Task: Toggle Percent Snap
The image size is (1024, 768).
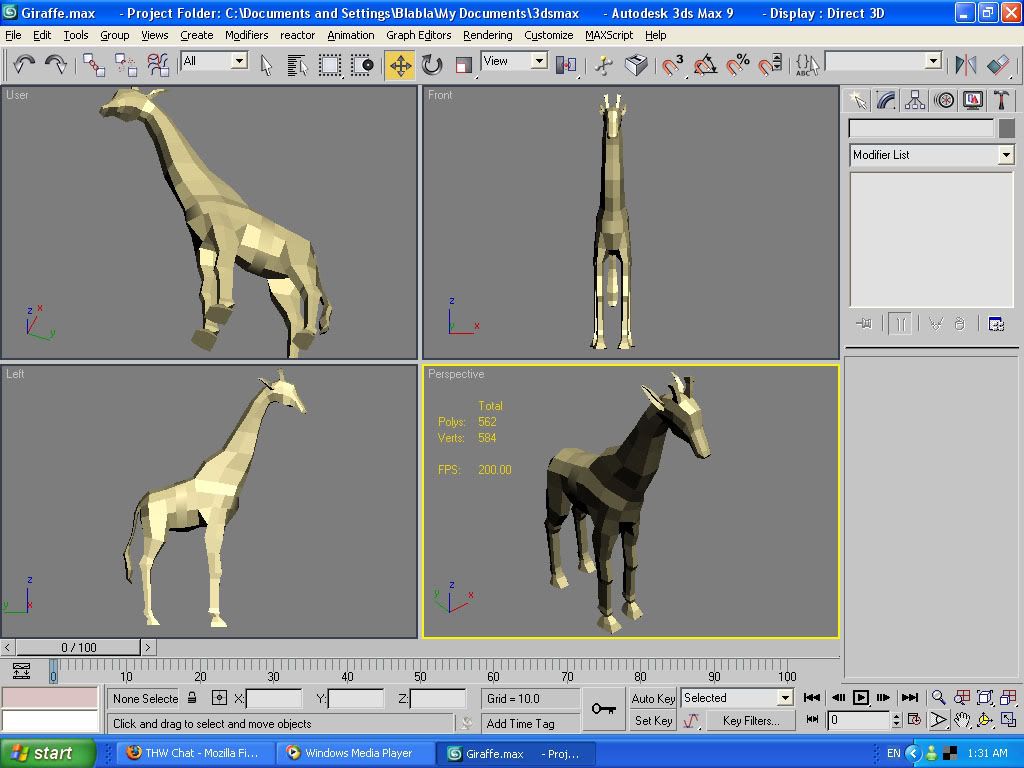Action: tap(738, 65)
